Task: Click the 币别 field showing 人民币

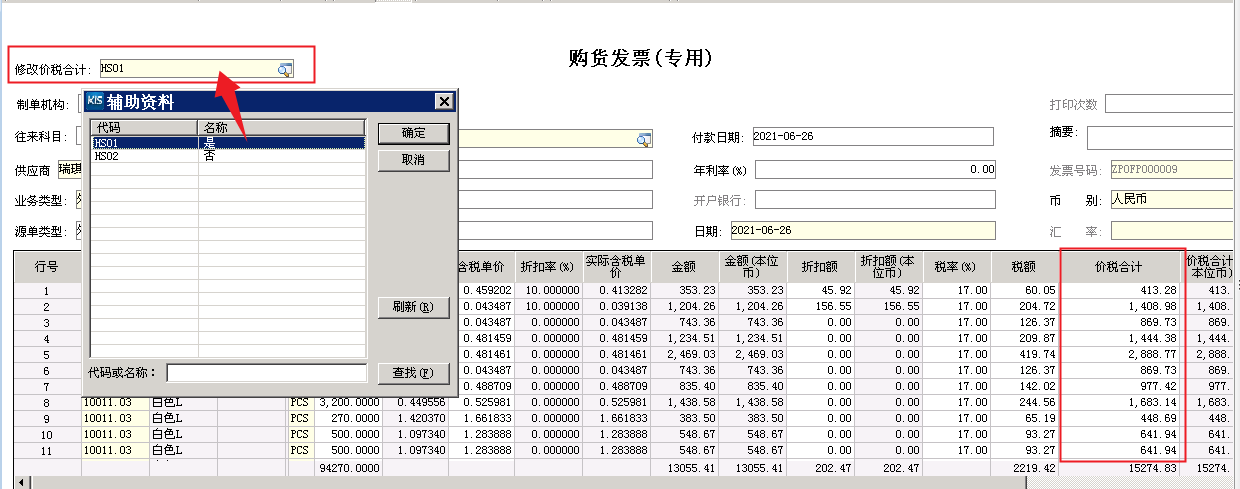Action: click(x=1170, y=199)
